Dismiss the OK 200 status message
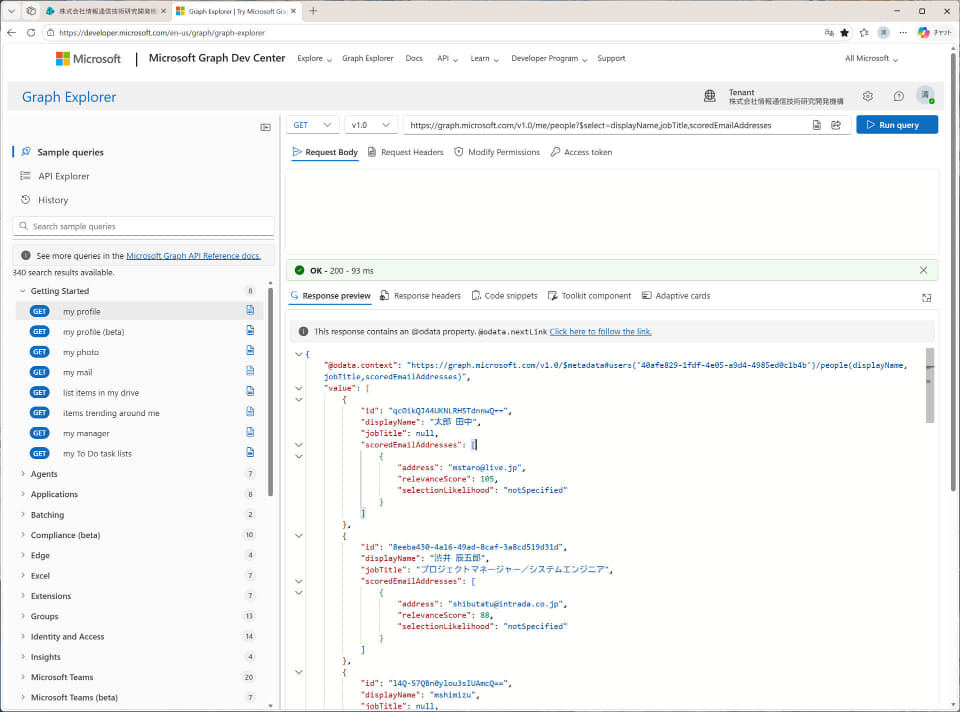960x712 pixels. [x=923, y=270]
